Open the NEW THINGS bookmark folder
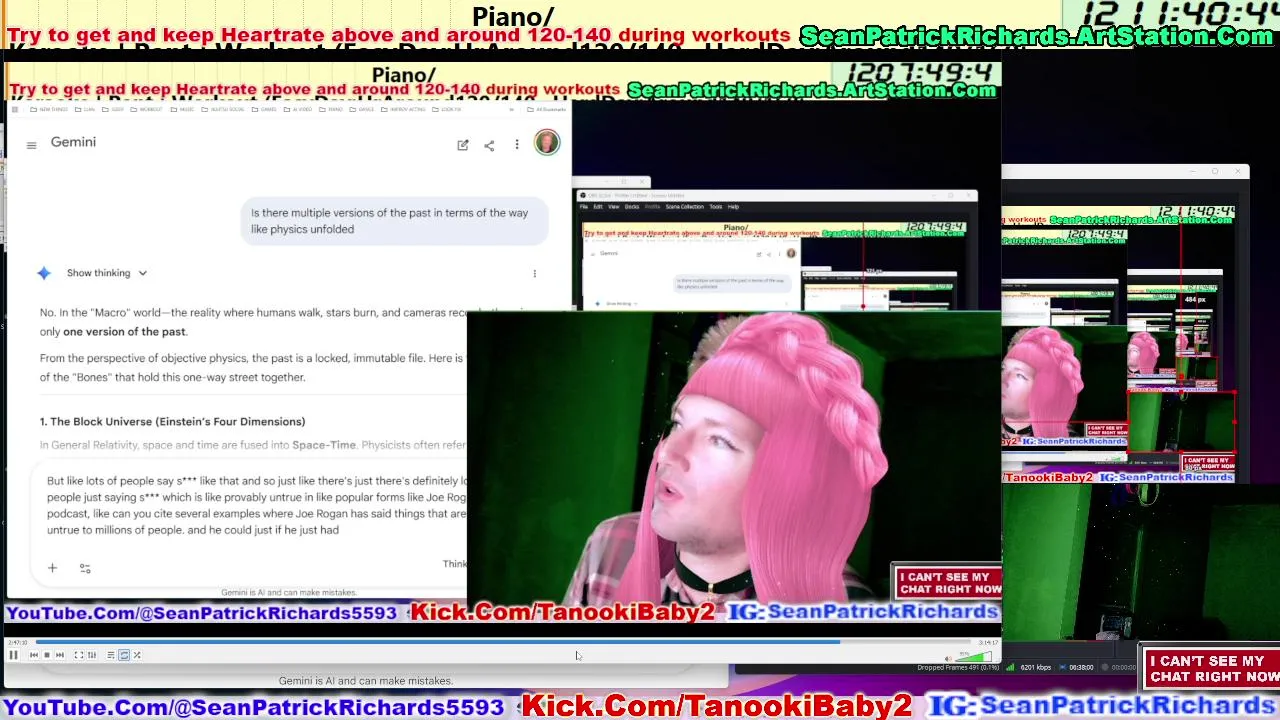Screen dimensions: 1280x720 click(x=48, y=109)
